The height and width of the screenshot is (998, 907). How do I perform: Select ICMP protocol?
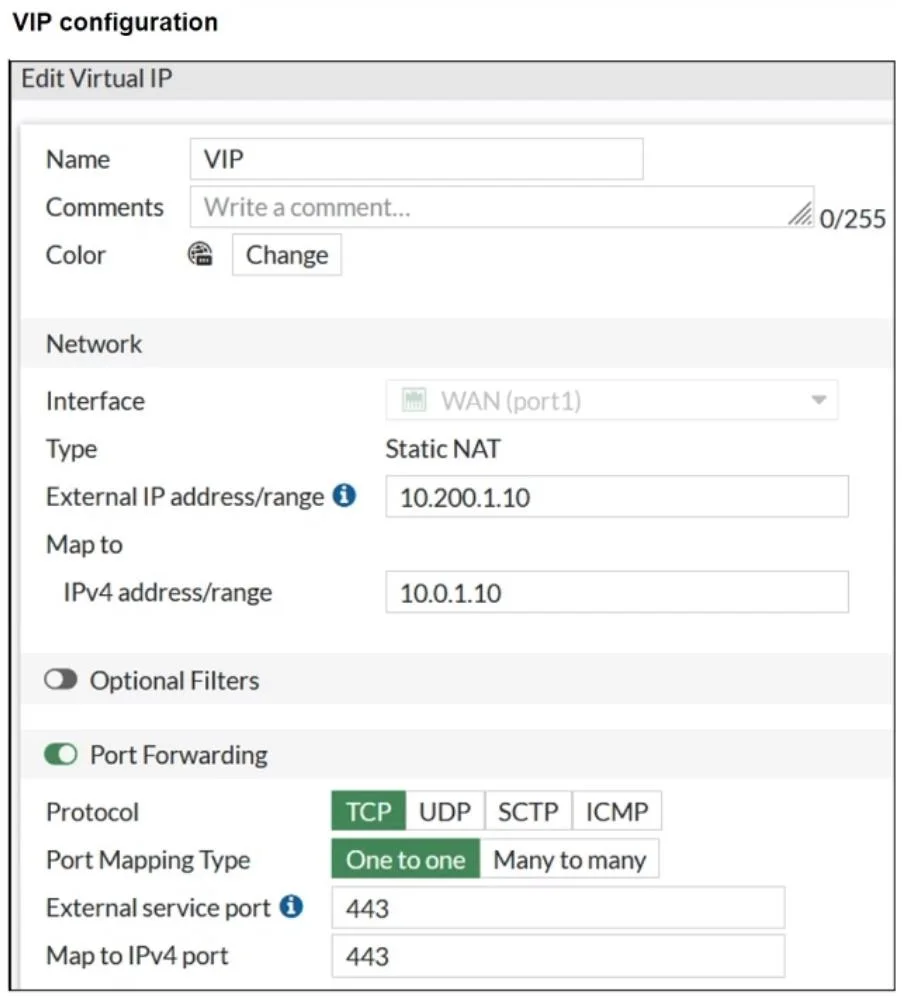point(617,811)
